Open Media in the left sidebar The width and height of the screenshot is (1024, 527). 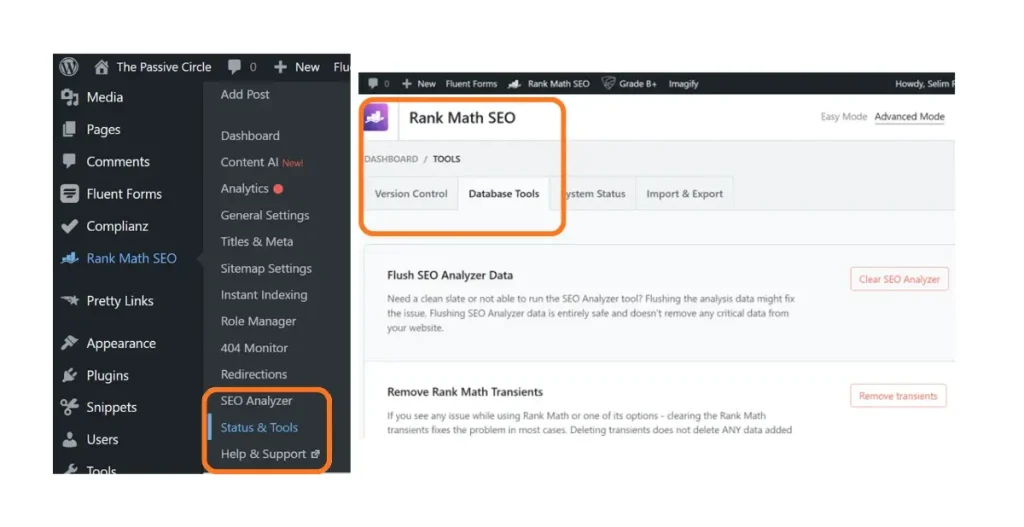(x=104, y=97)
